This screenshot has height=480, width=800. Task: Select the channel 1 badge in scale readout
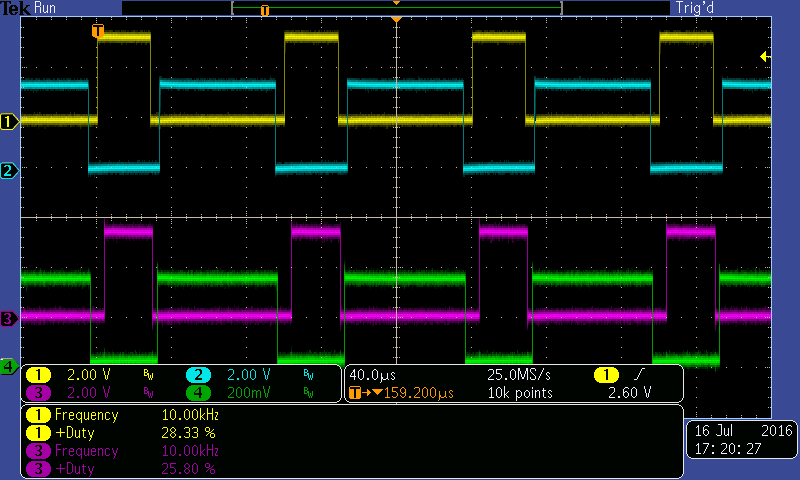click(x=38, y=375)
